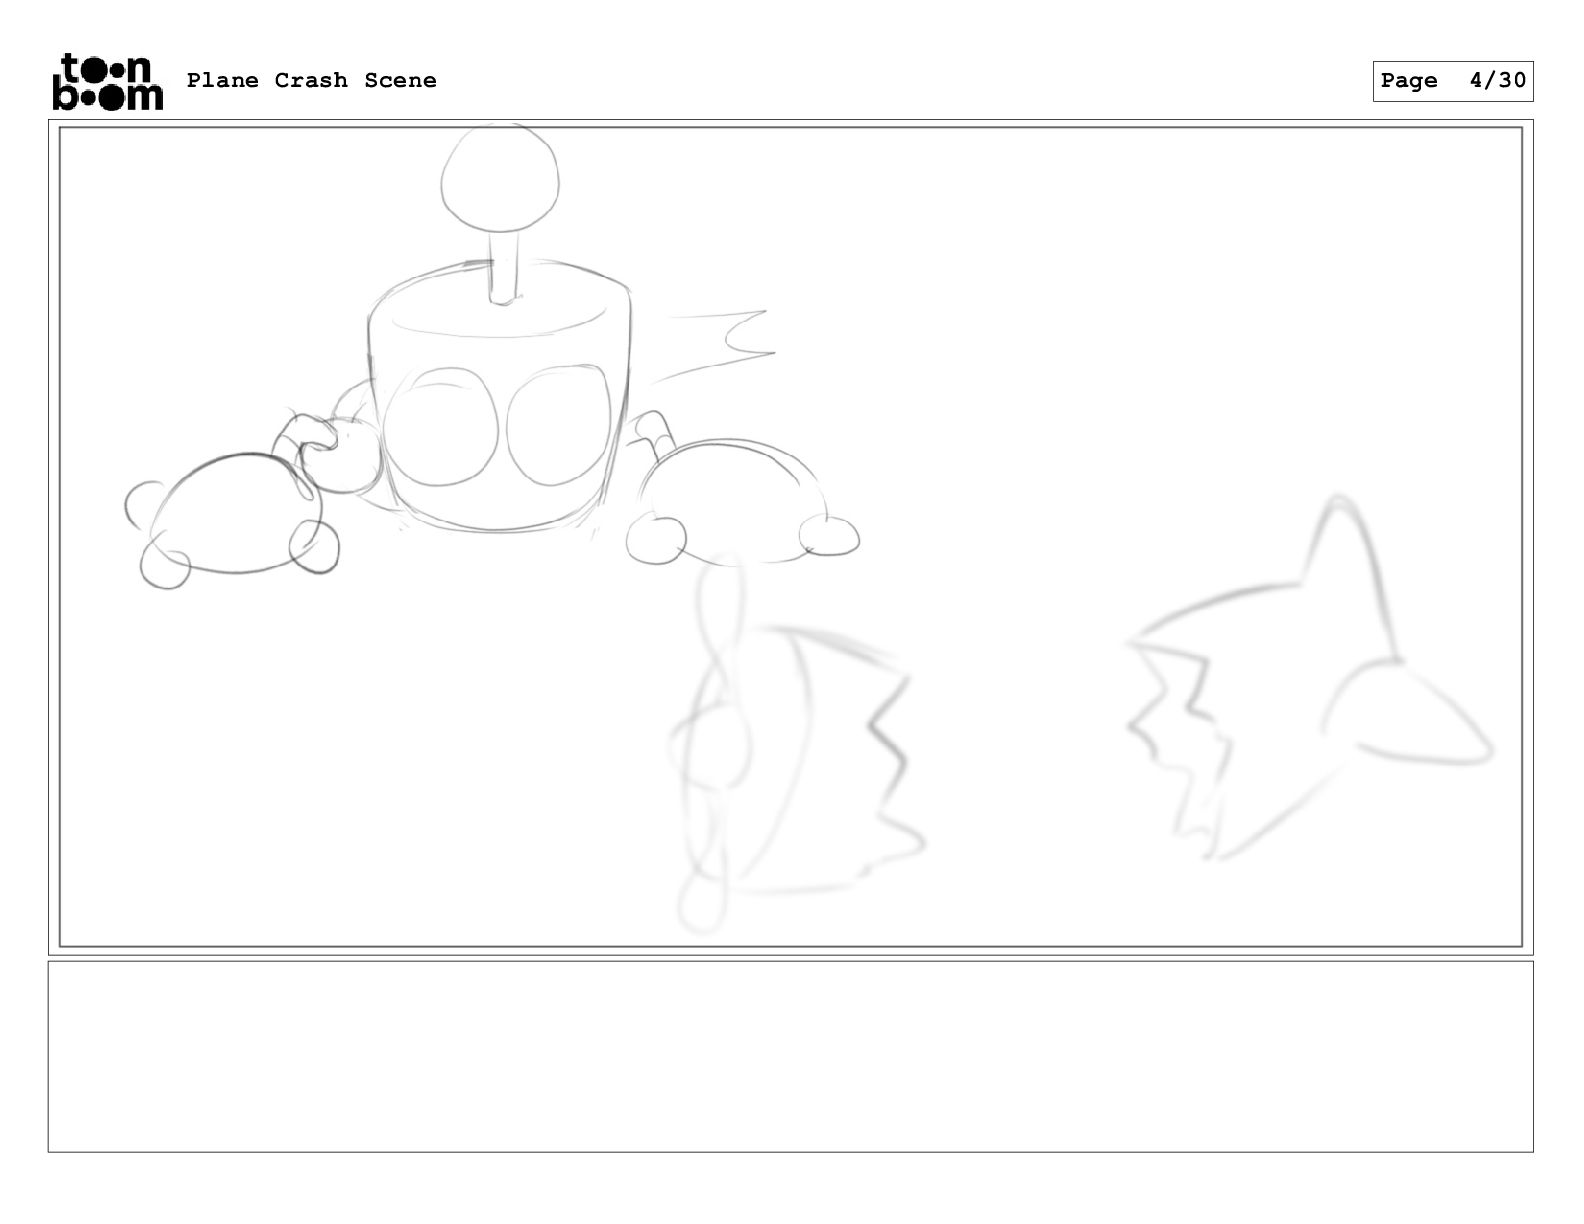The width and height of the screenshot is (1584, 1224).
Task: Click the "Plane Crash Scene" title text
Action: click(312, 80)
